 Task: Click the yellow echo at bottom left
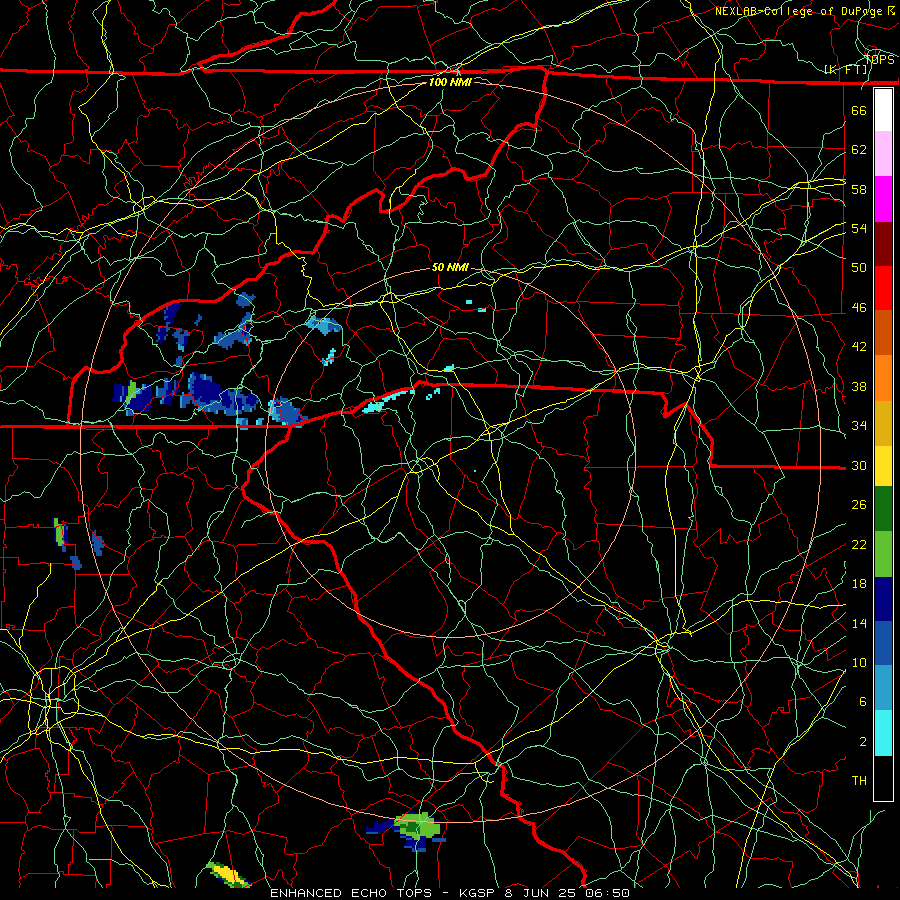pyautogui.click(x=228, y=874)
